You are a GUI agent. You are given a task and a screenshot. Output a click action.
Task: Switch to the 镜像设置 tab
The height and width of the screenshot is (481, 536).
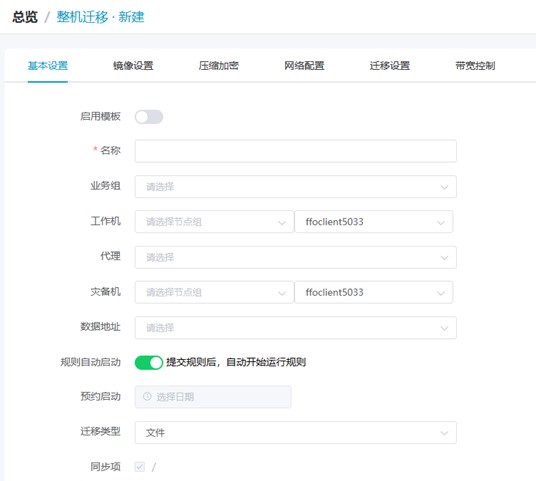click(133, 66)
